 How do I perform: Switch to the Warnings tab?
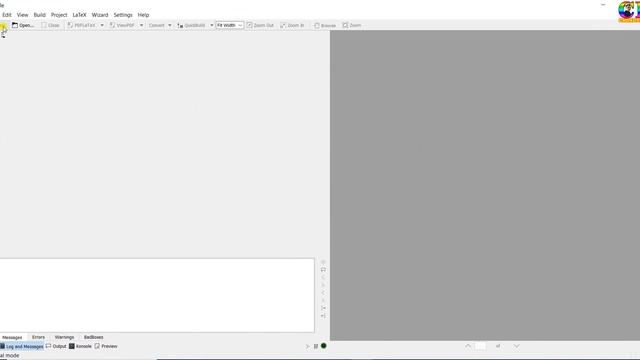(64, 337)
